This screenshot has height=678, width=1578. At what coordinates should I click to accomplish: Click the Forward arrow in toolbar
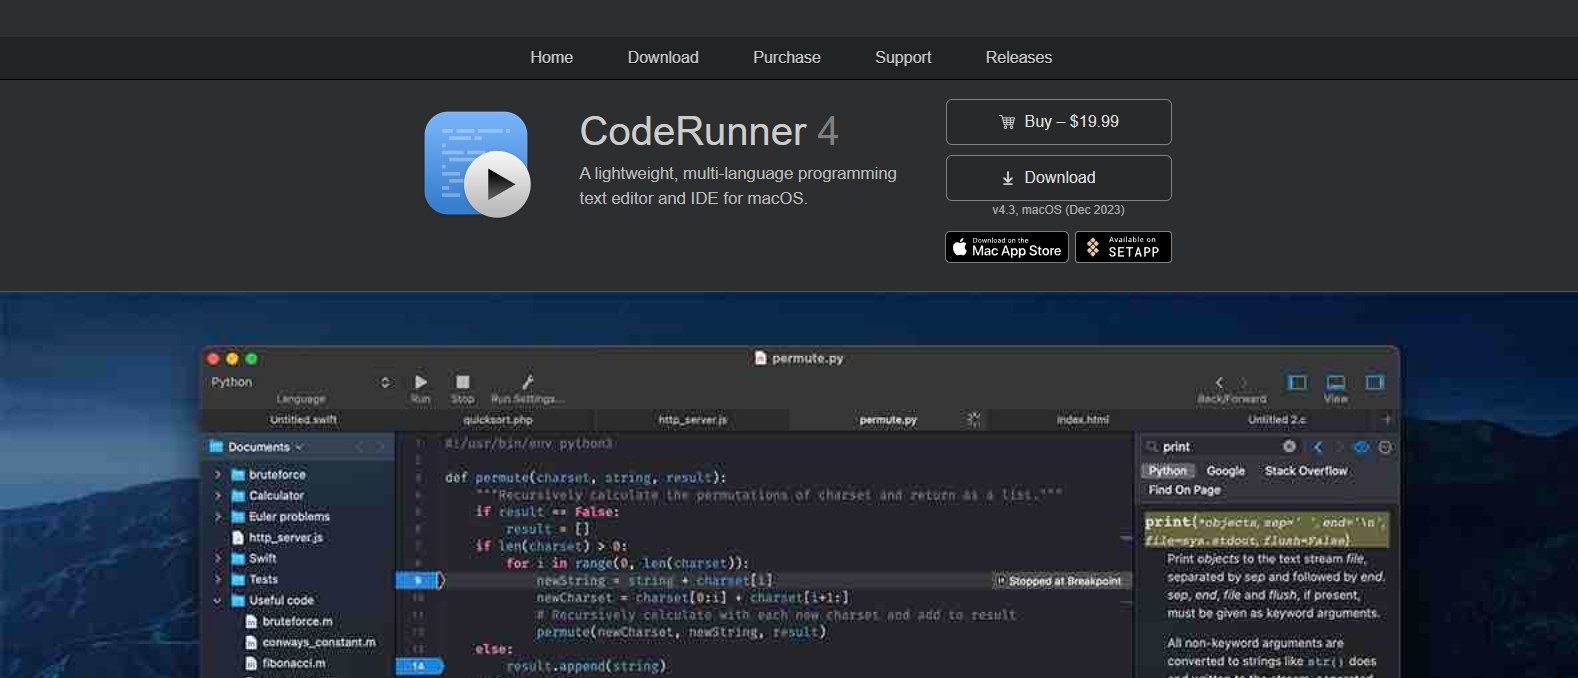coord(1244,382)
